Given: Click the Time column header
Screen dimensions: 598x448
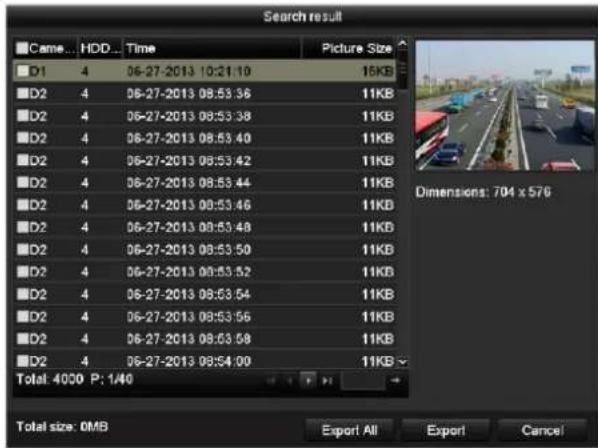Looking at the screenshot, I should coord(212,48).
